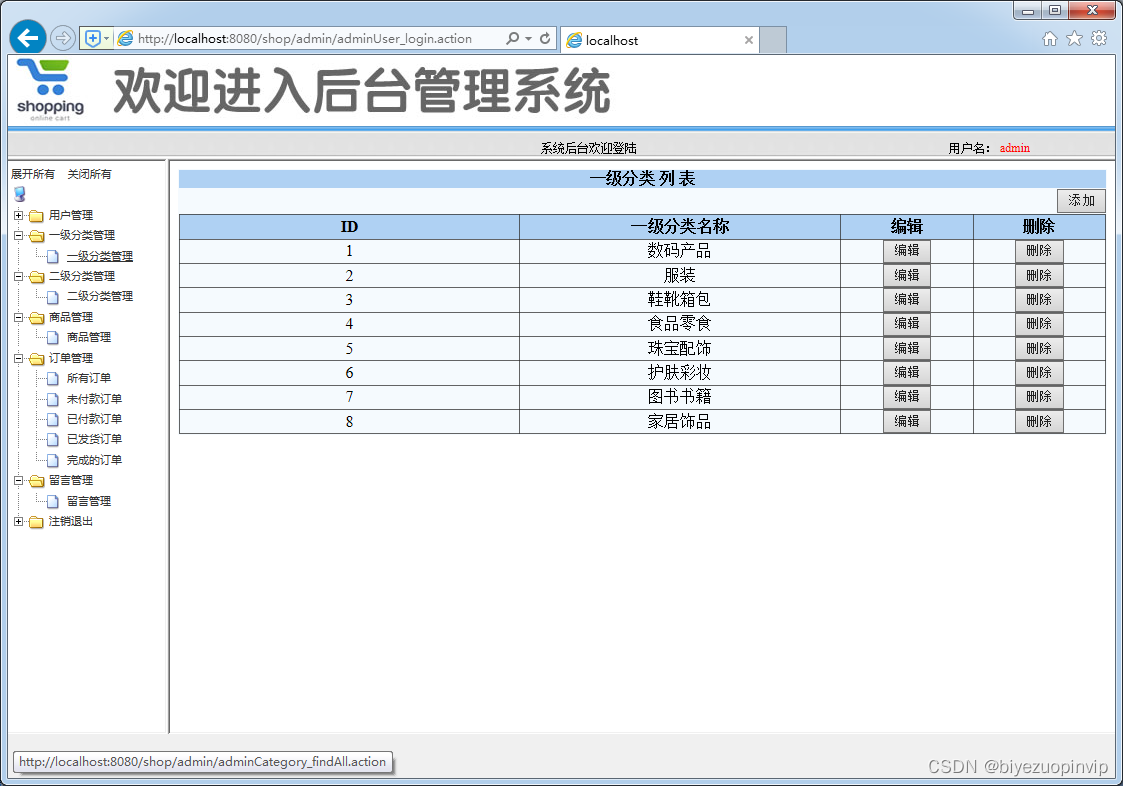Click page icon beside 已发货订单
Screen dimensions: 1123x786
[53, 439]
